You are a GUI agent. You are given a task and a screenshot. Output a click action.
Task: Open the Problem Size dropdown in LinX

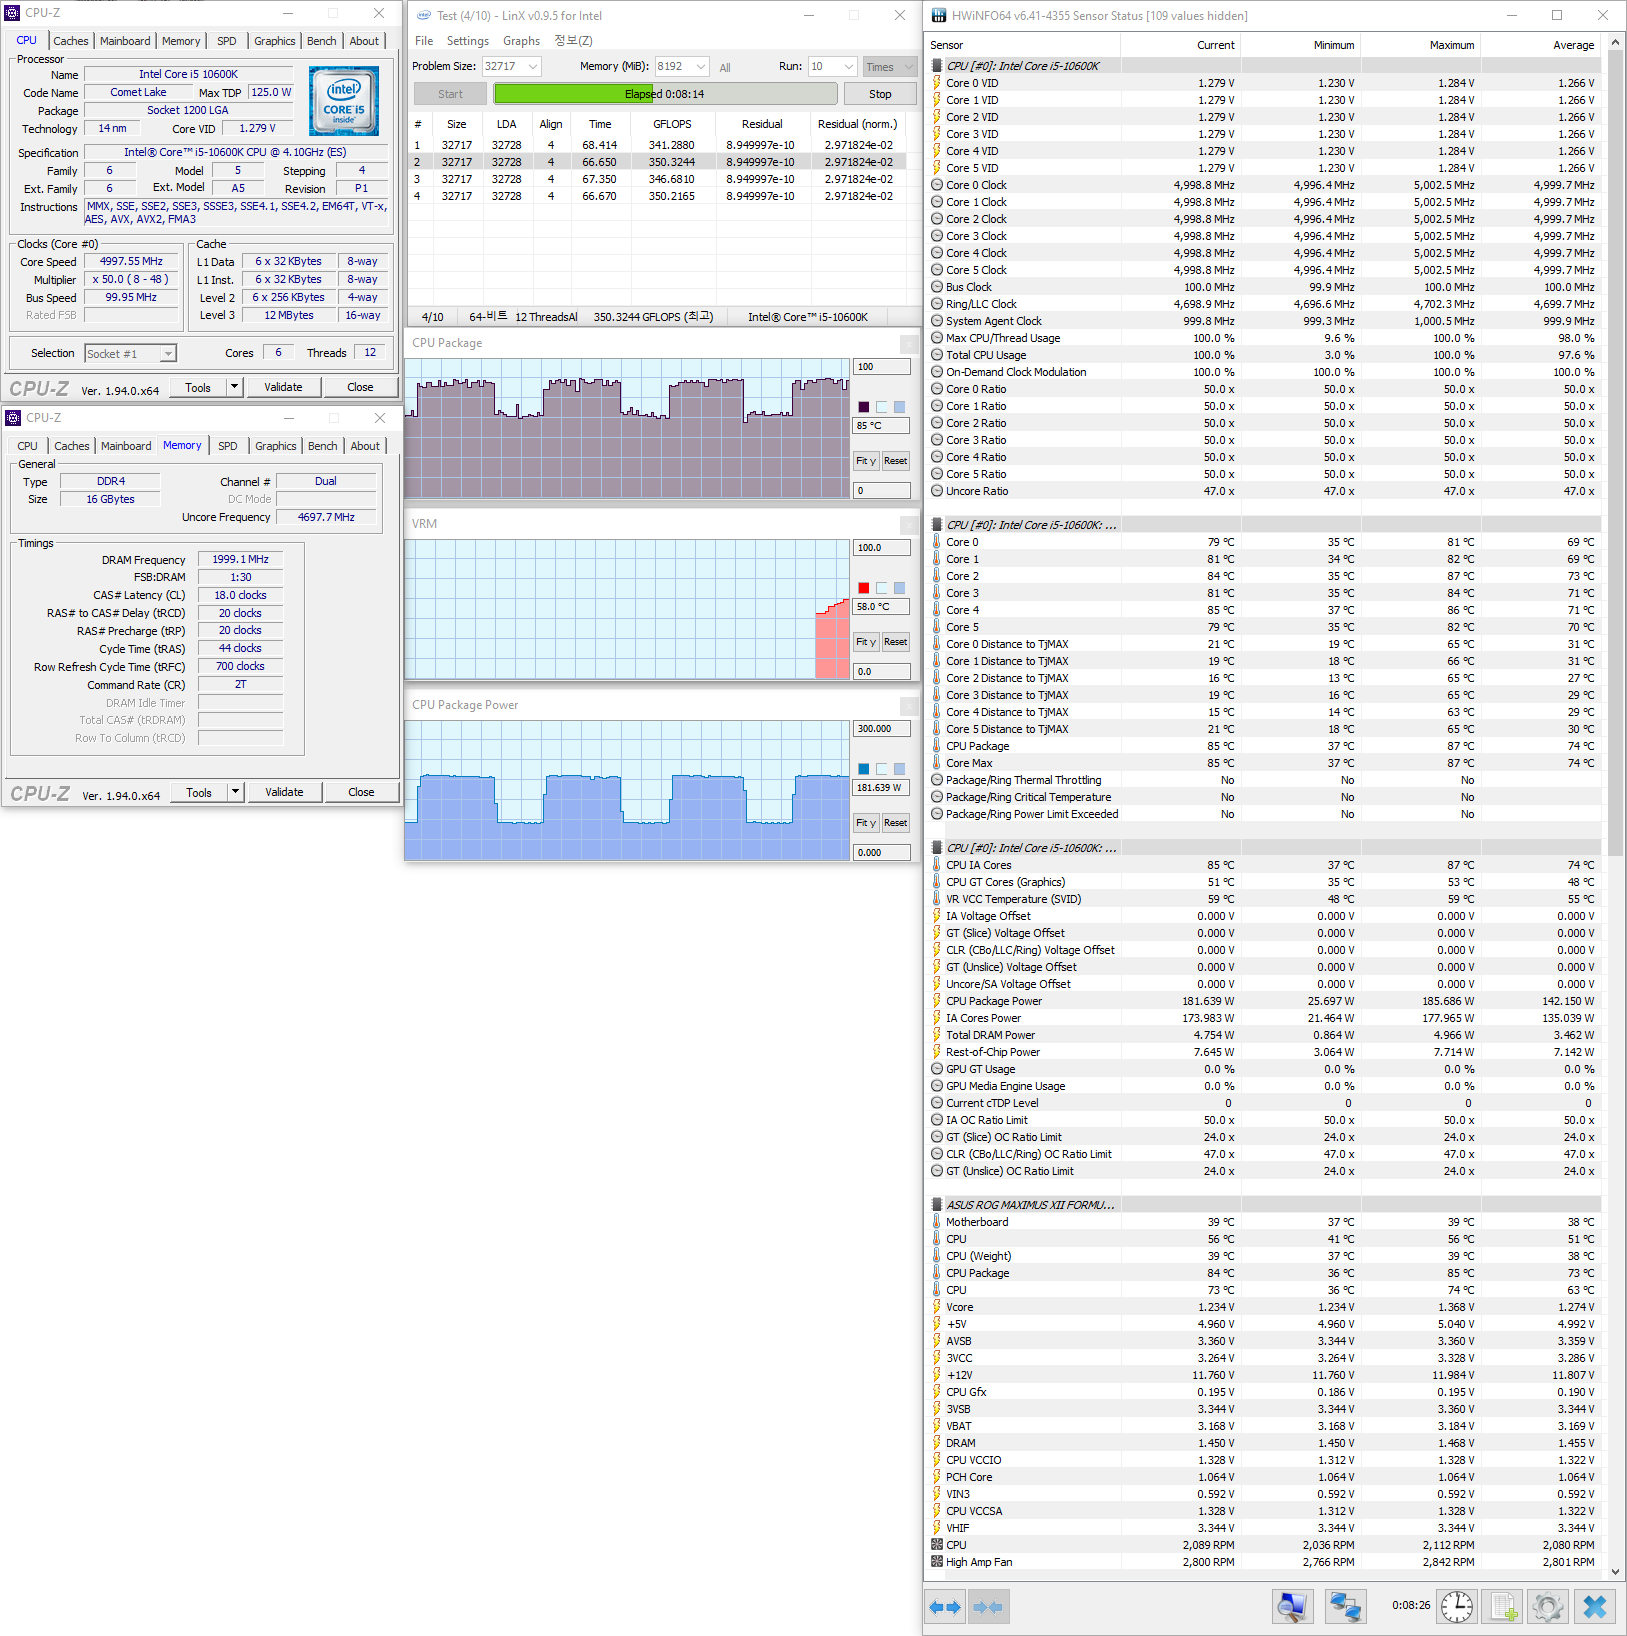pyautogui.click(x=533, y=67)
